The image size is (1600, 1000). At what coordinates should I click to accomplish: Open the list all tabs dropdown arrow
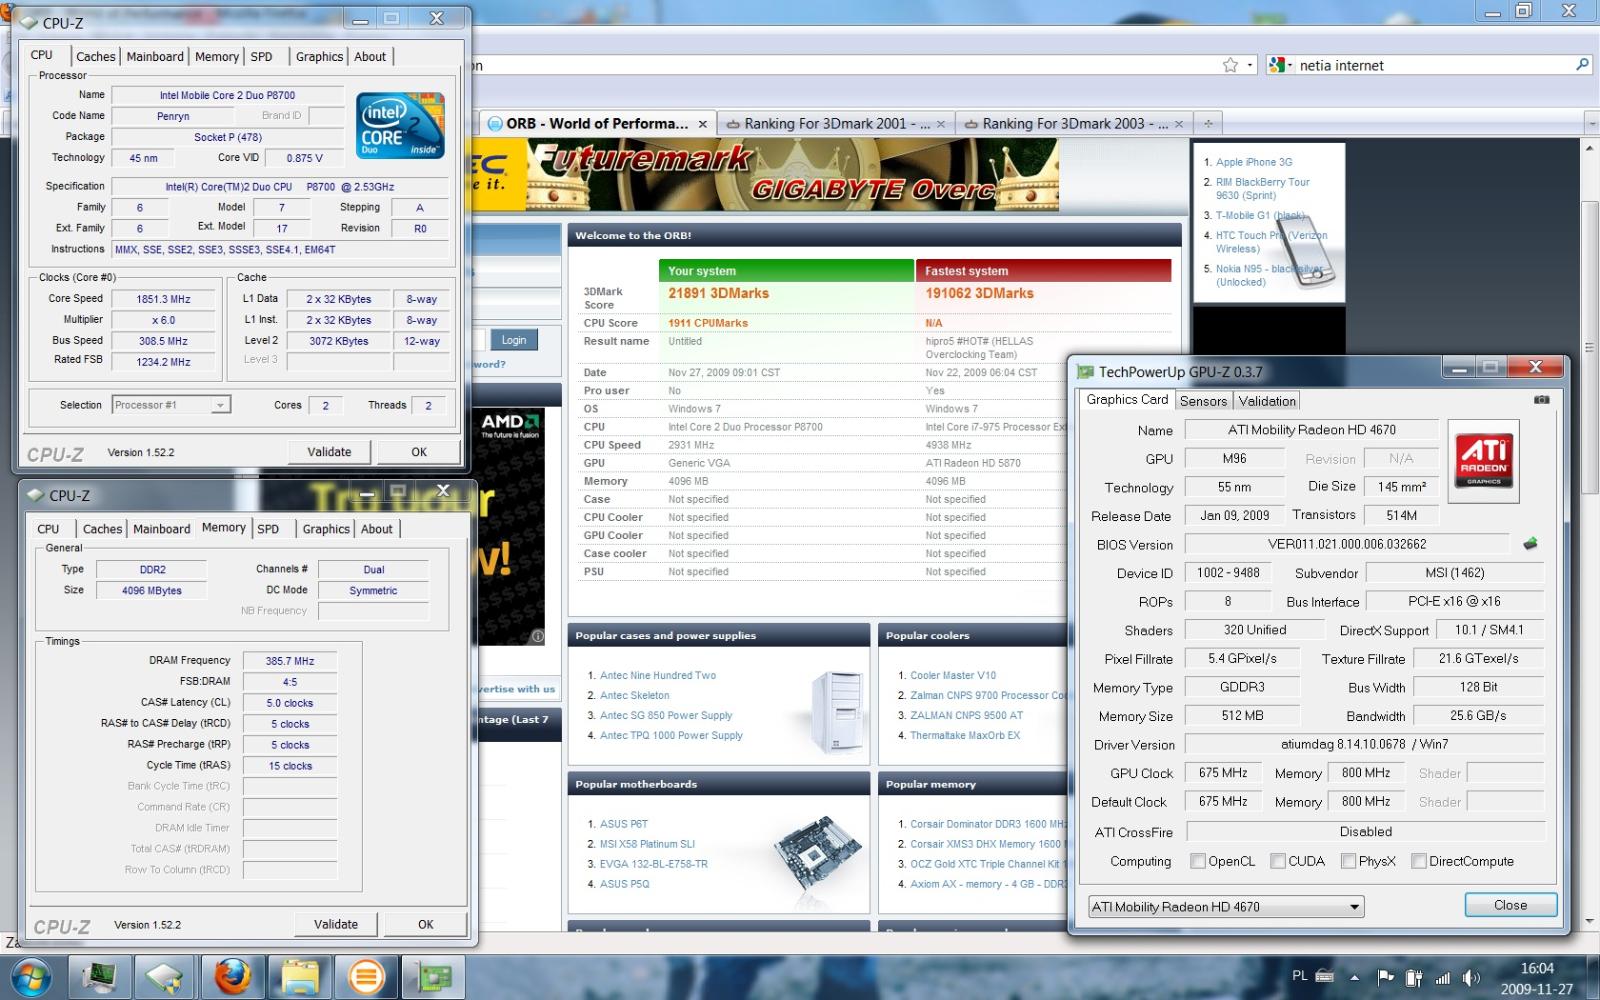(x=1592, y=124)
